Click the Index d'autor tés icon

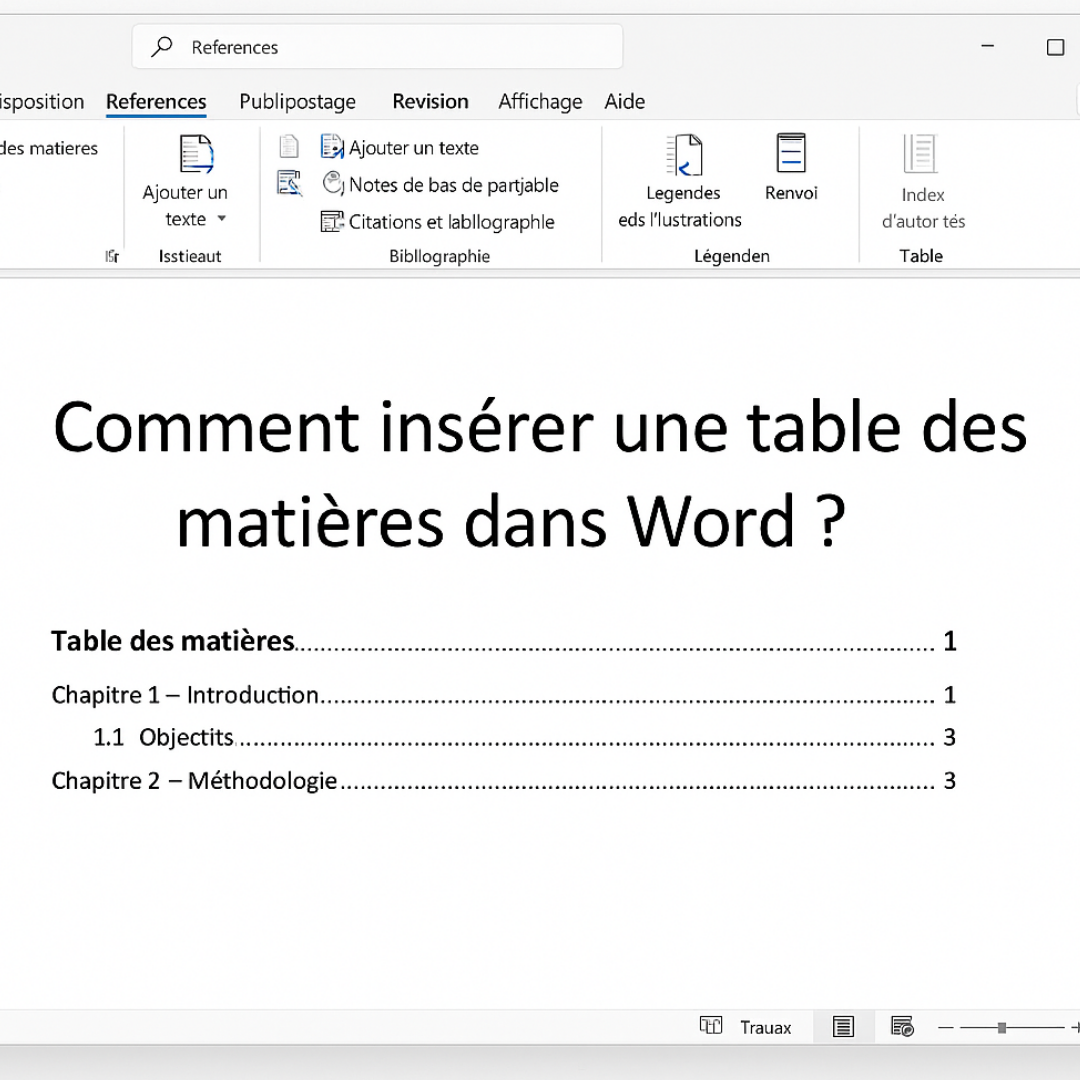920,154
